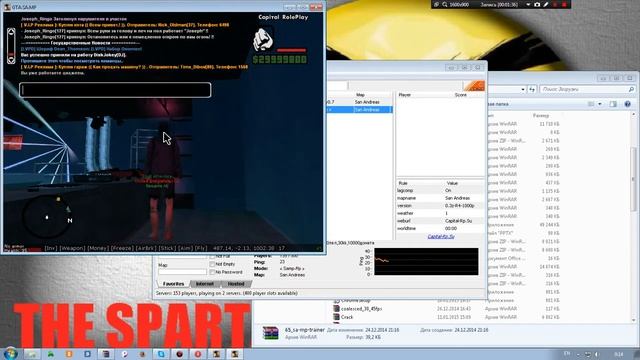Click the Value column header in the rules table
Screen dimensions: 640x360
(x=452, y=183)
